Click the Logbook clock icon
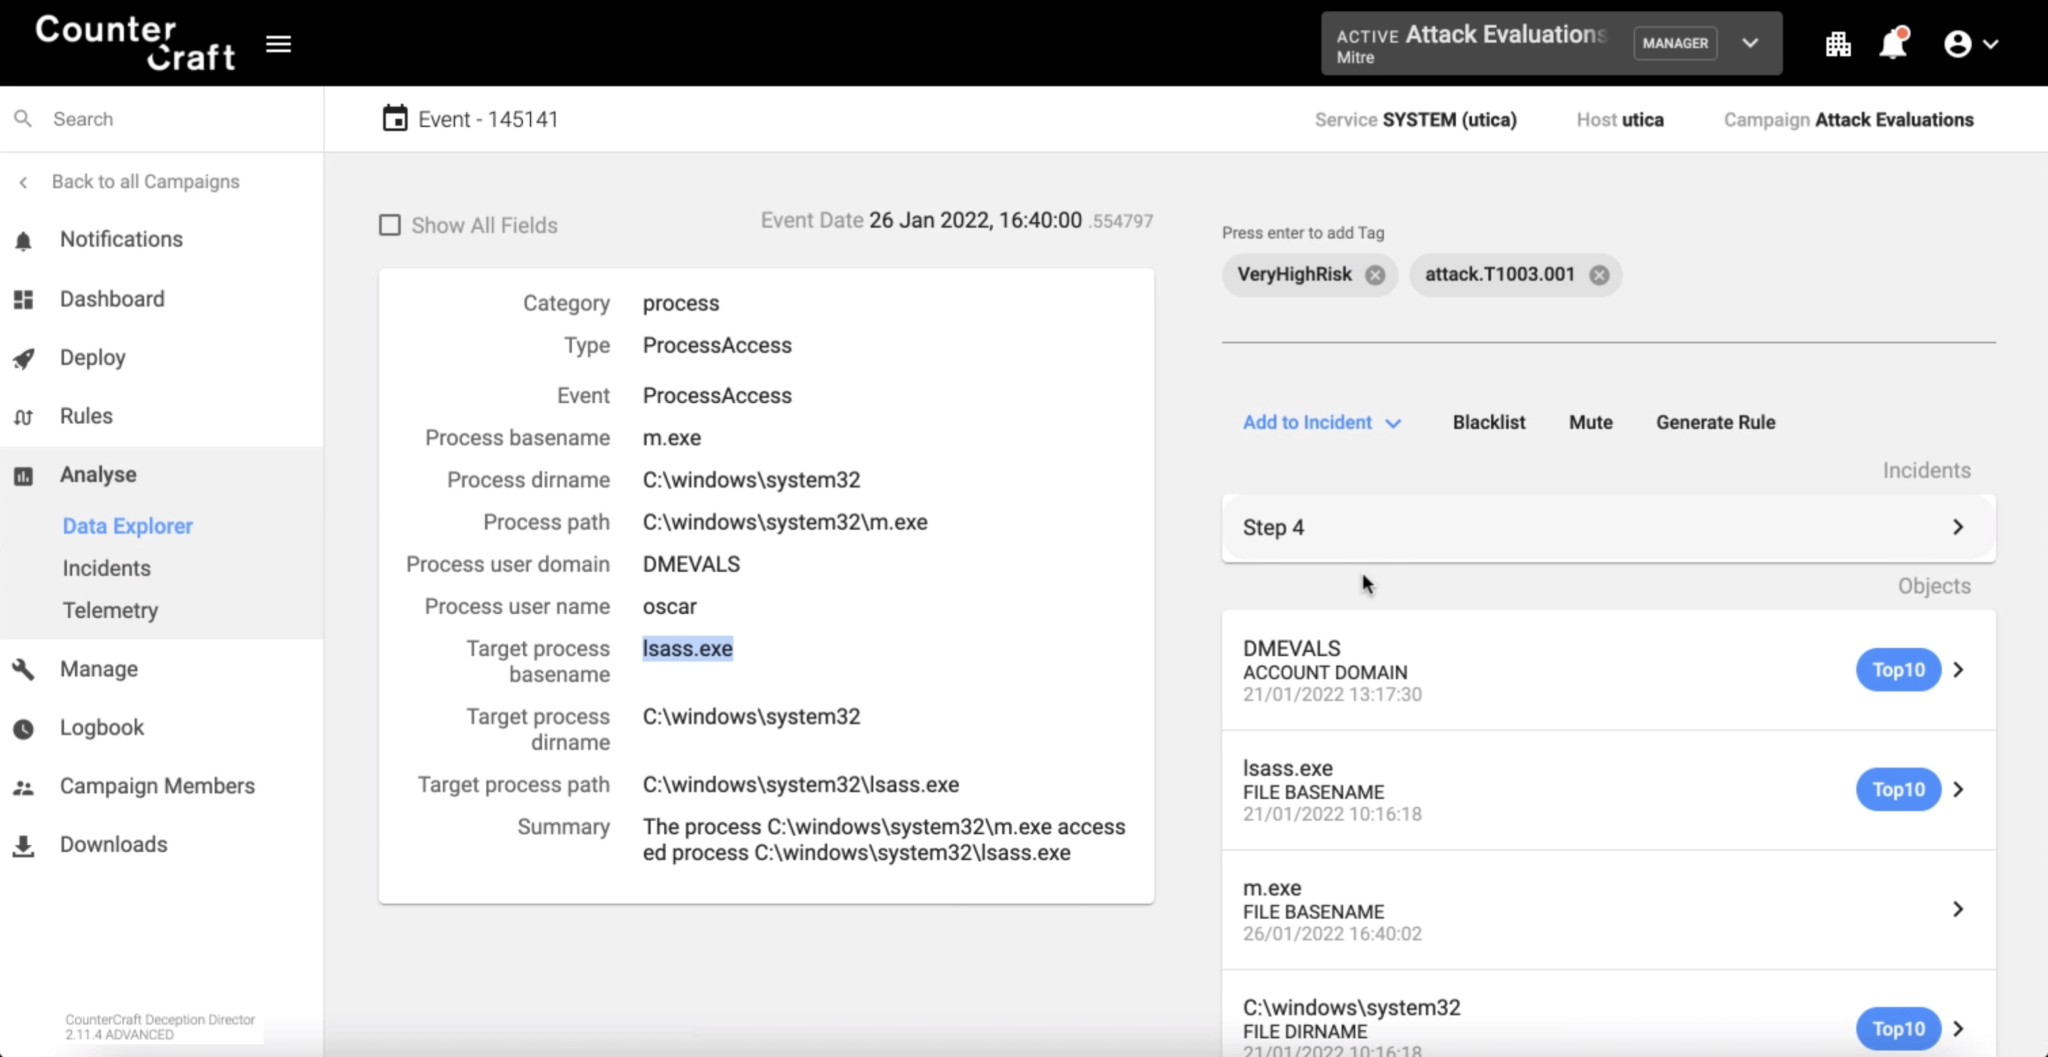This screenshot has height=1057, width=2048. [x=24, y=729]
